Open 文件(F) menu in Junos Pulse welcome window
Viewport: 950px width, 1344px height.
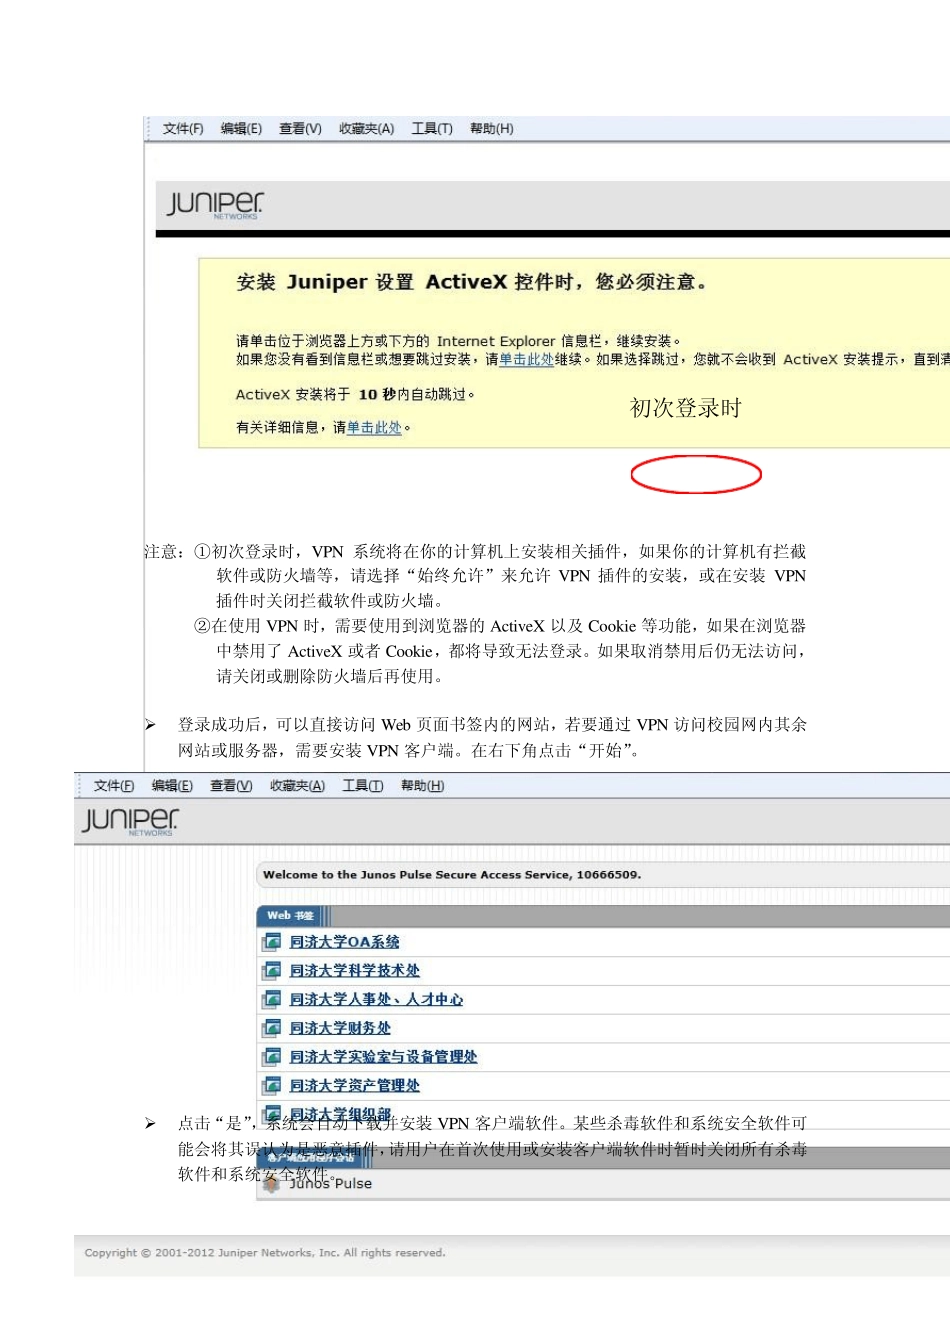tap(114, 786)
